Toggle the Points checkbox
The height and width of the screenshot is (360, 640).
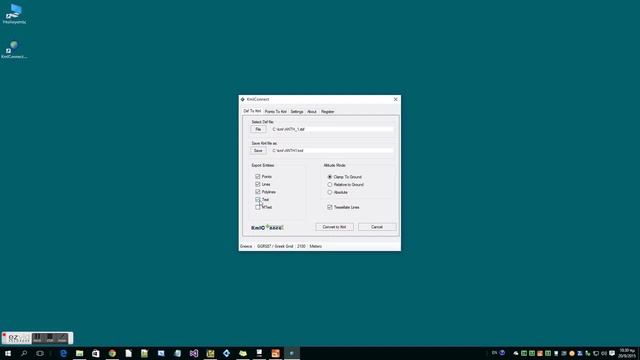pos(258,176)
